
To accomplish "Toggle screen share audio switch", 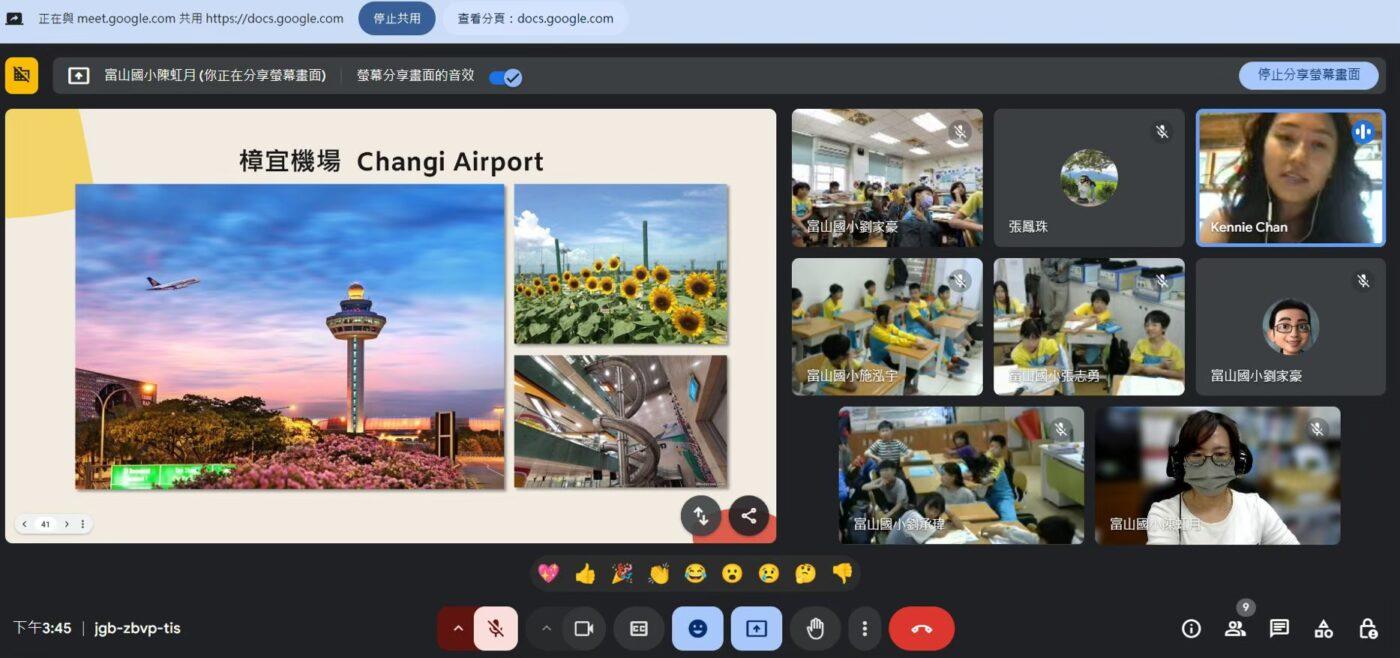I will pyautogui.click(x=505, y=77).
